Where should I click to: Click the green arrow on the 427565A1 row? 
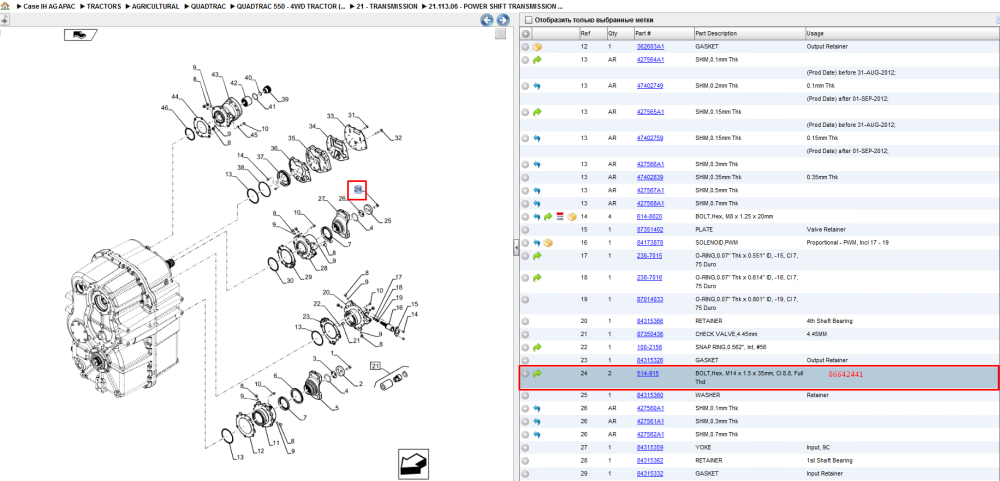[537, 112]
